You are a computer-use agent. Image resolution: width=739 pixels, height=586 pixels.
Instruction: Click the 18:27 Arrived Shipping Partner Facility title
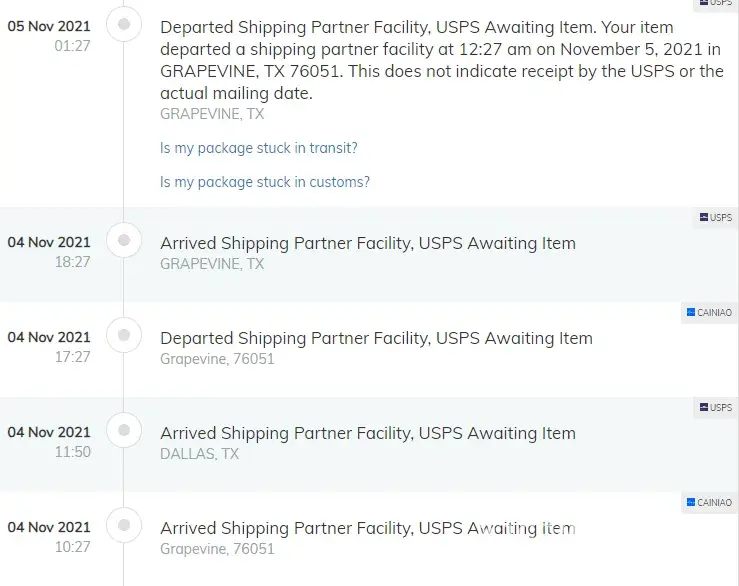(x=368, y=243)
